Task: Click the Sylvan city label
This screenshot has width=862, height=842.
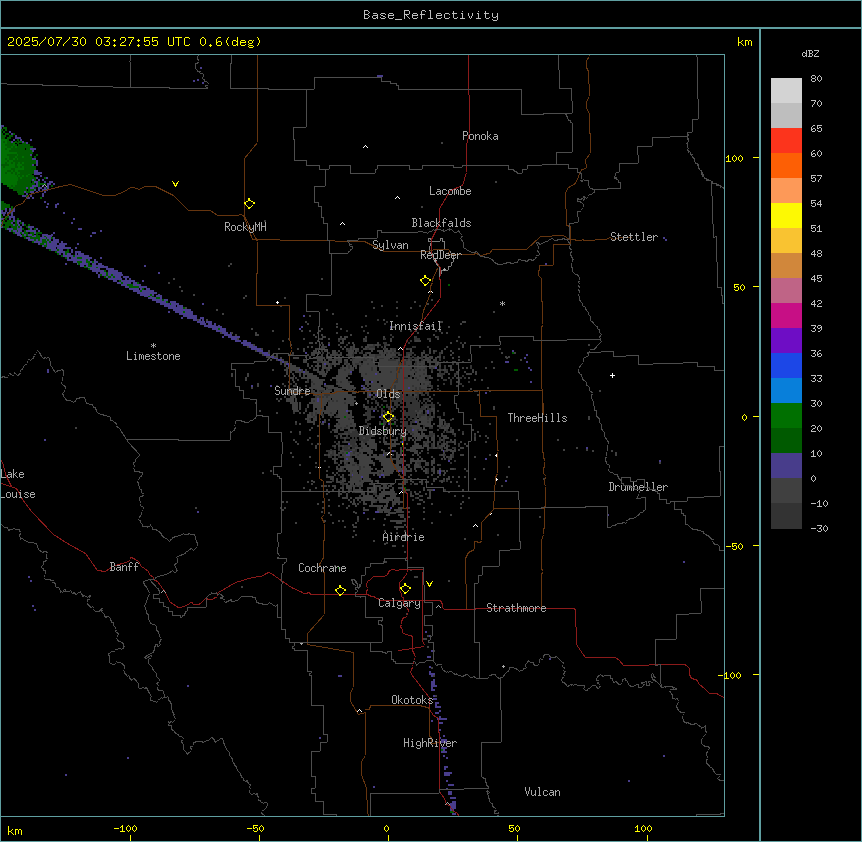Action: (x=390, y=245)
